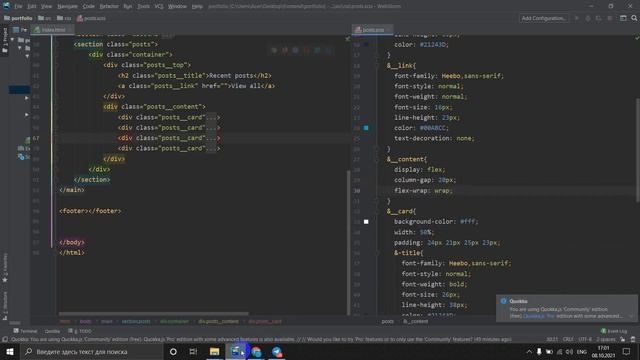Collapse the root project folder in tree

[12, 40]
